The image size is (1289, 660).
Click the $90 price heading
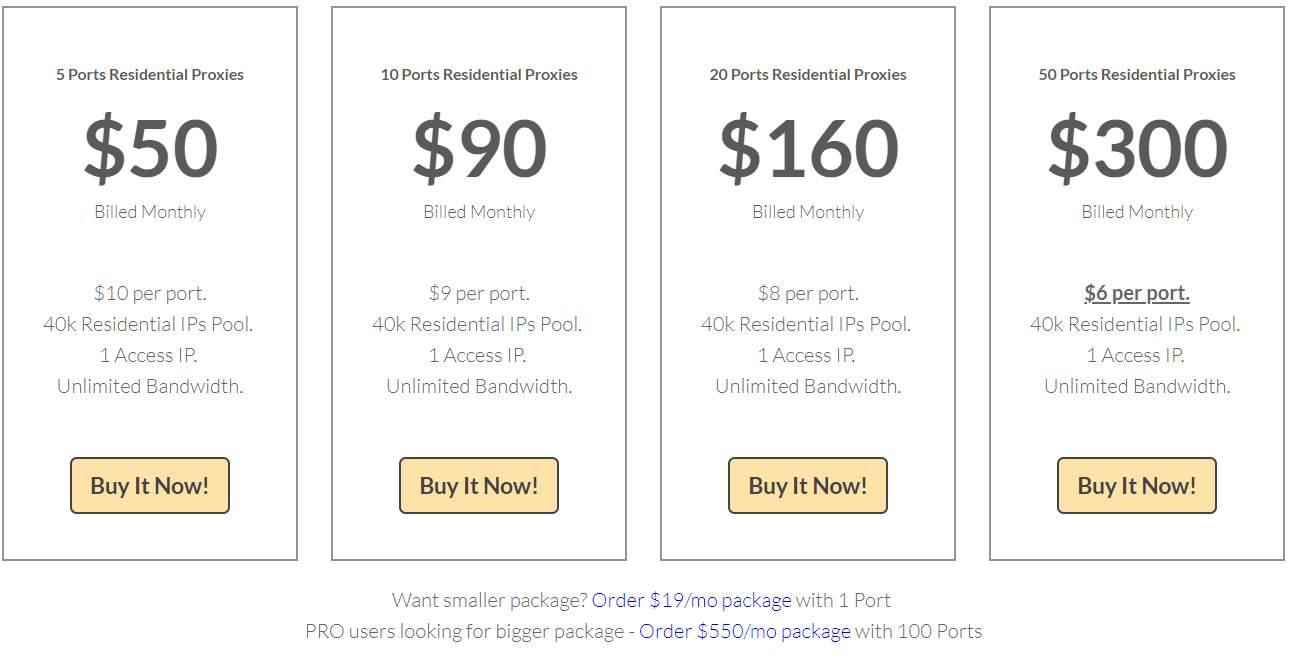point(479,148)
